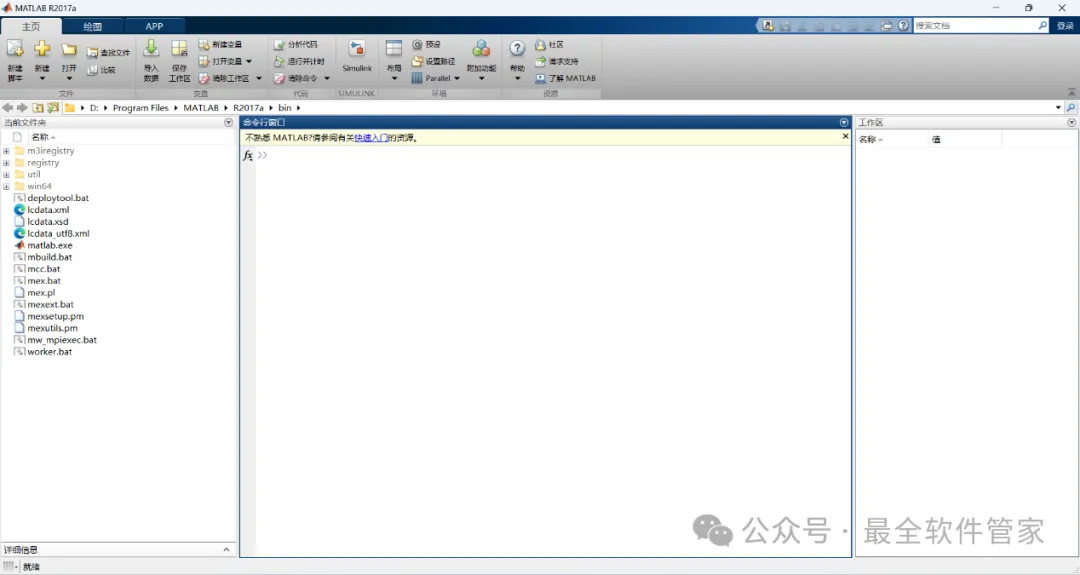Switch to the APP tab
This screenshot has height=575, width=1080.
154,26
